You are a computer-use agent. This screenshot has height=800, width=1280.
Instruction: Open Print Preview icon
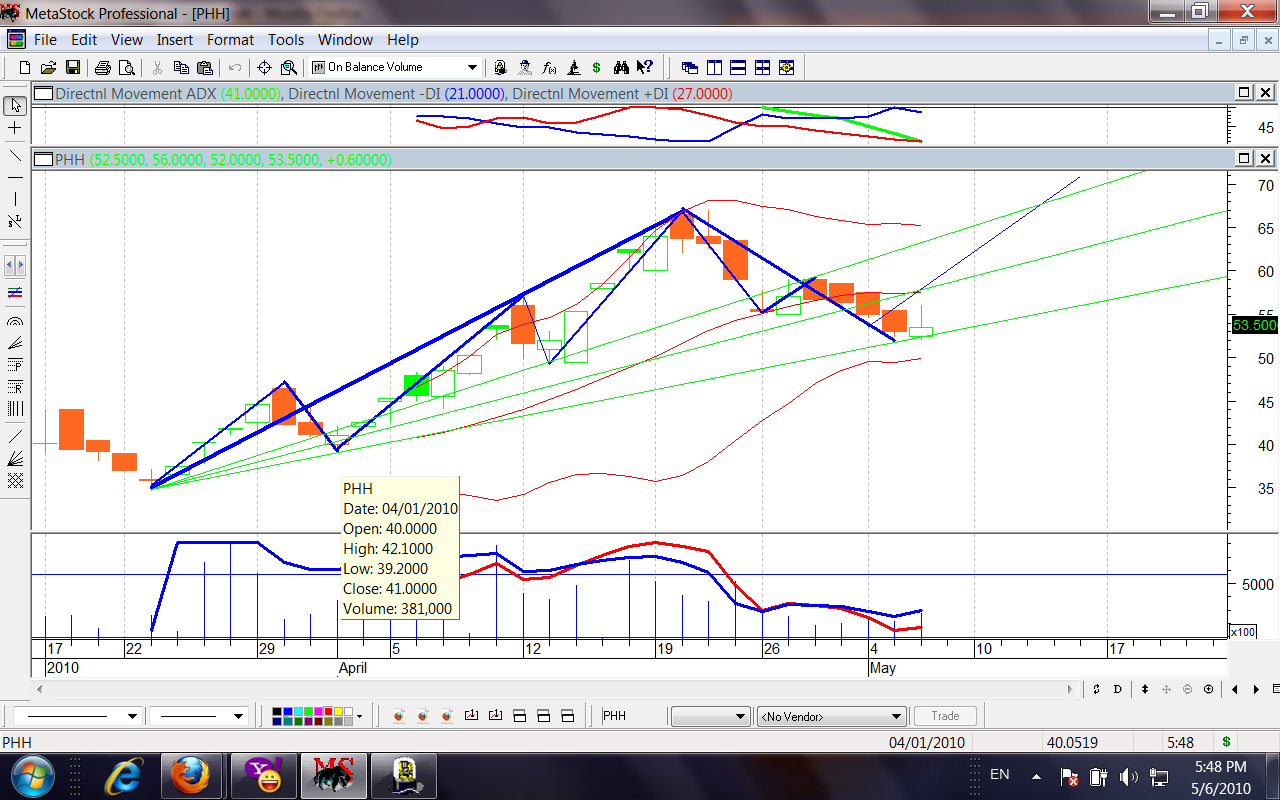126,67
